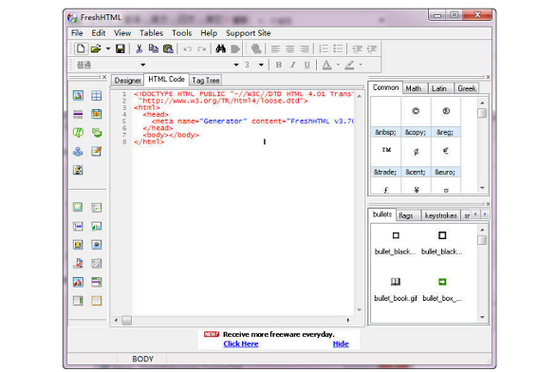Toggle bold formatting
557x372 pixels.
pos(279,65)
